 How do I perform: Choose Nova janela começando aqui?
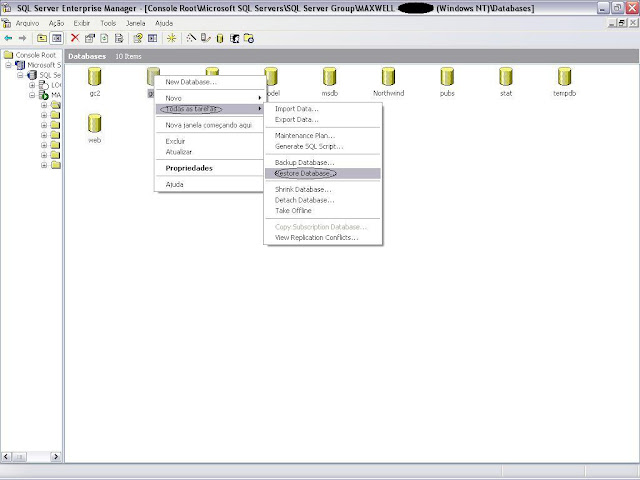[209, 125]
